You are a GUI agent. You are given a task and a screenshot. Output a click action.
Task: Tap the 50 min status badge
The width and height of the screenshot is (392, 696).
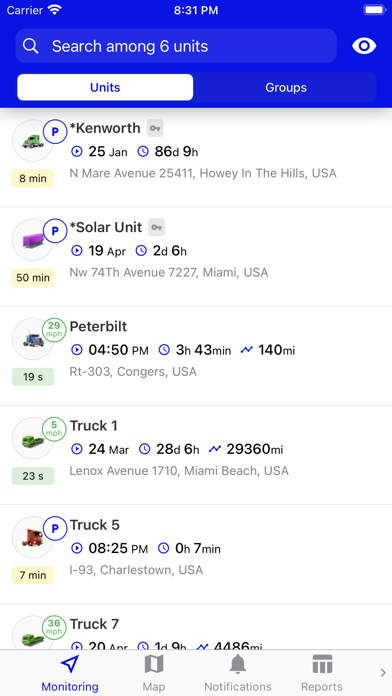tap(33, 278)
